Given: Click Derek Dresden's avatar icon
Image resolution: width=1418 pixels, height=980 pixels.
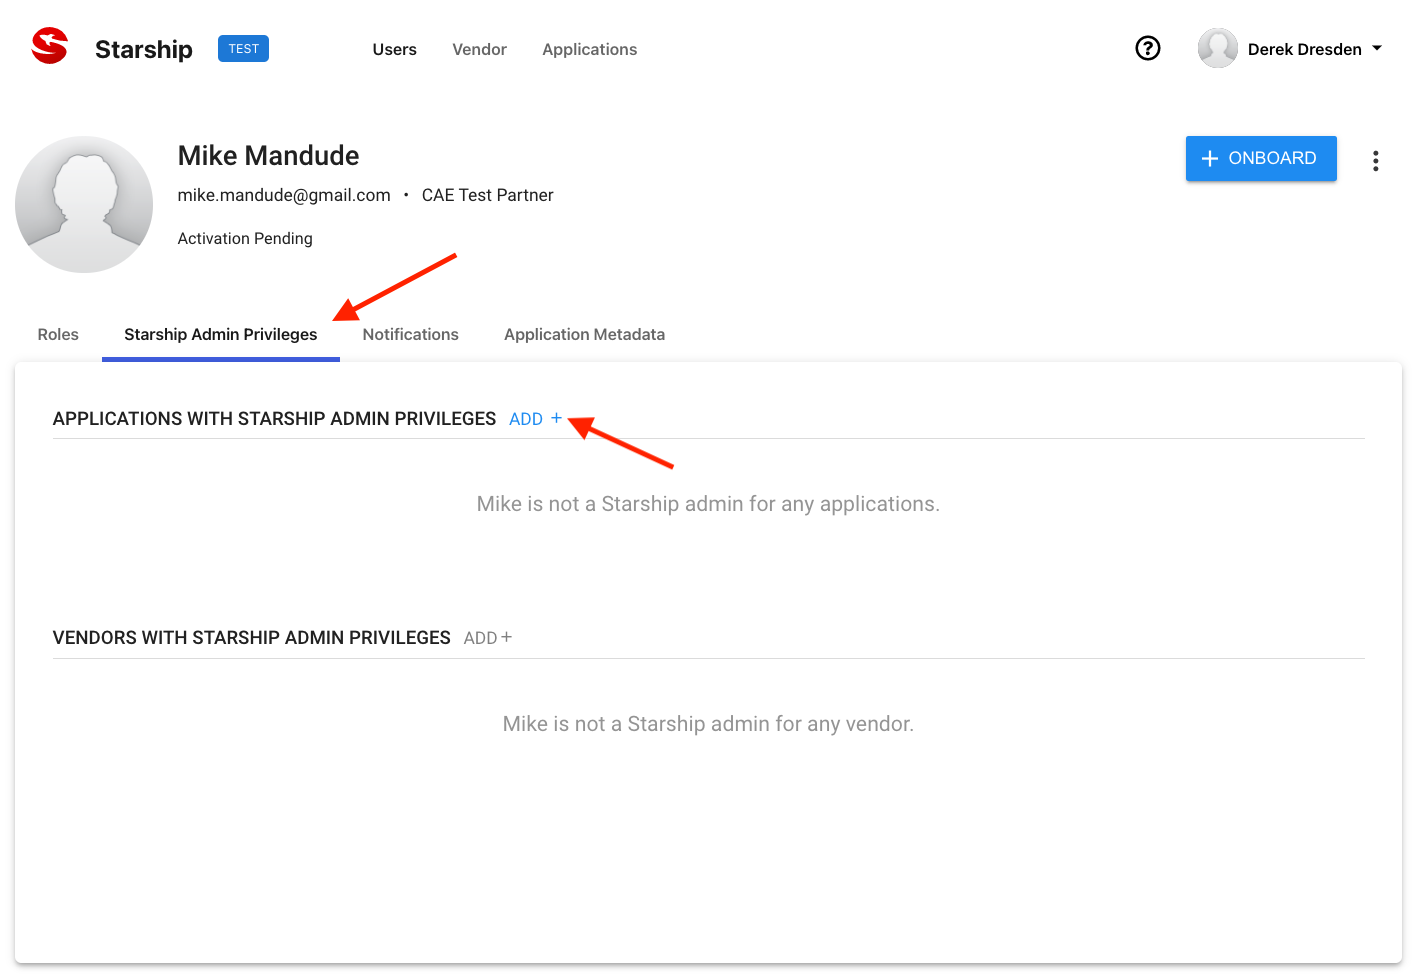Looking at the screenshot, I should tap(1217, 48).
